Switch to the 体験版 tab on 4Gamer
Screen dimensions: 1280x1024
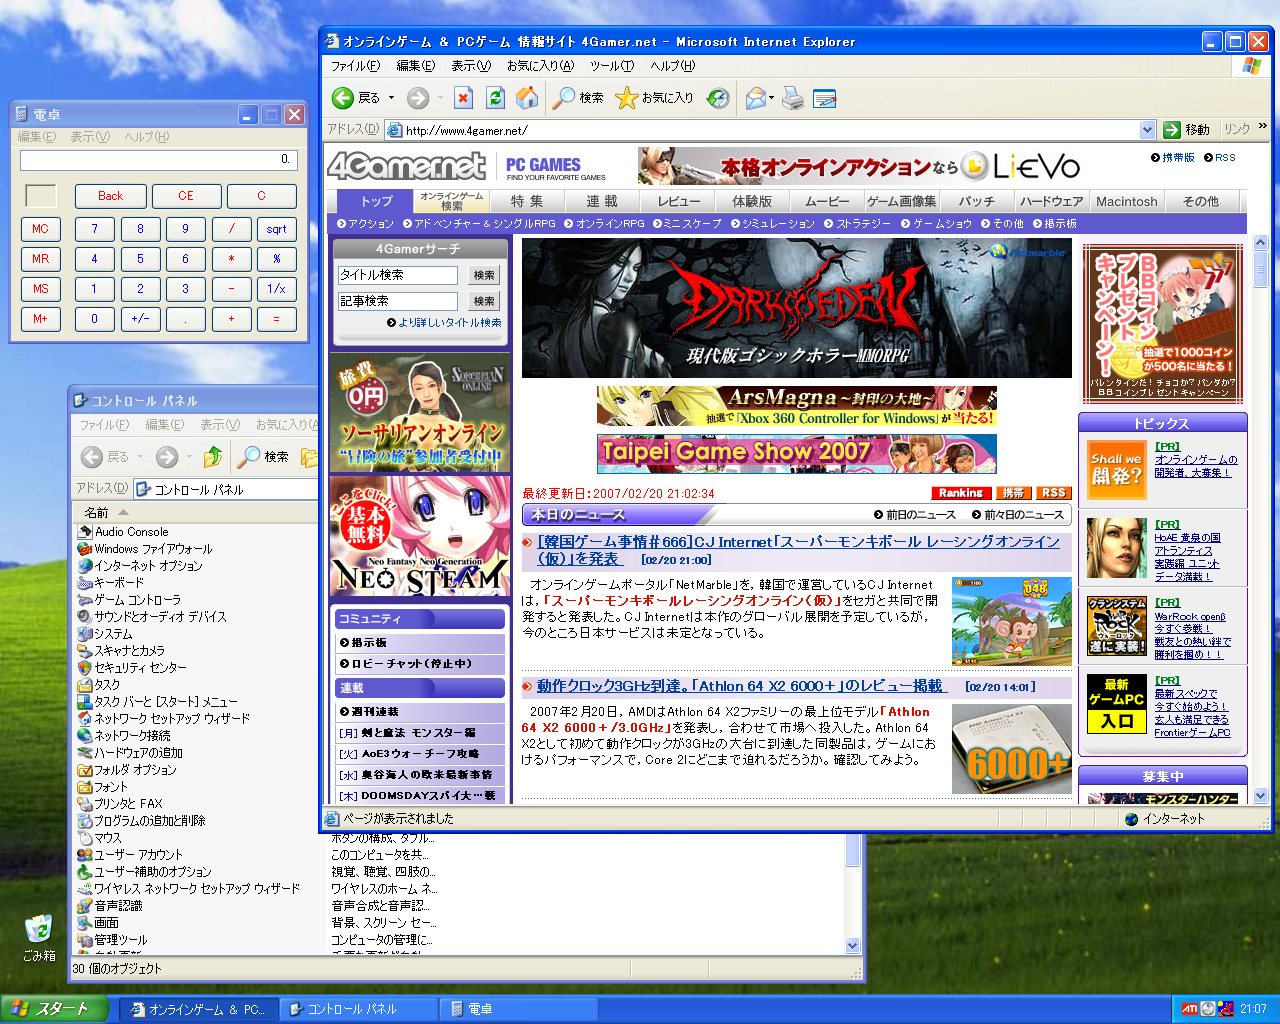click(x=752, y=201)
